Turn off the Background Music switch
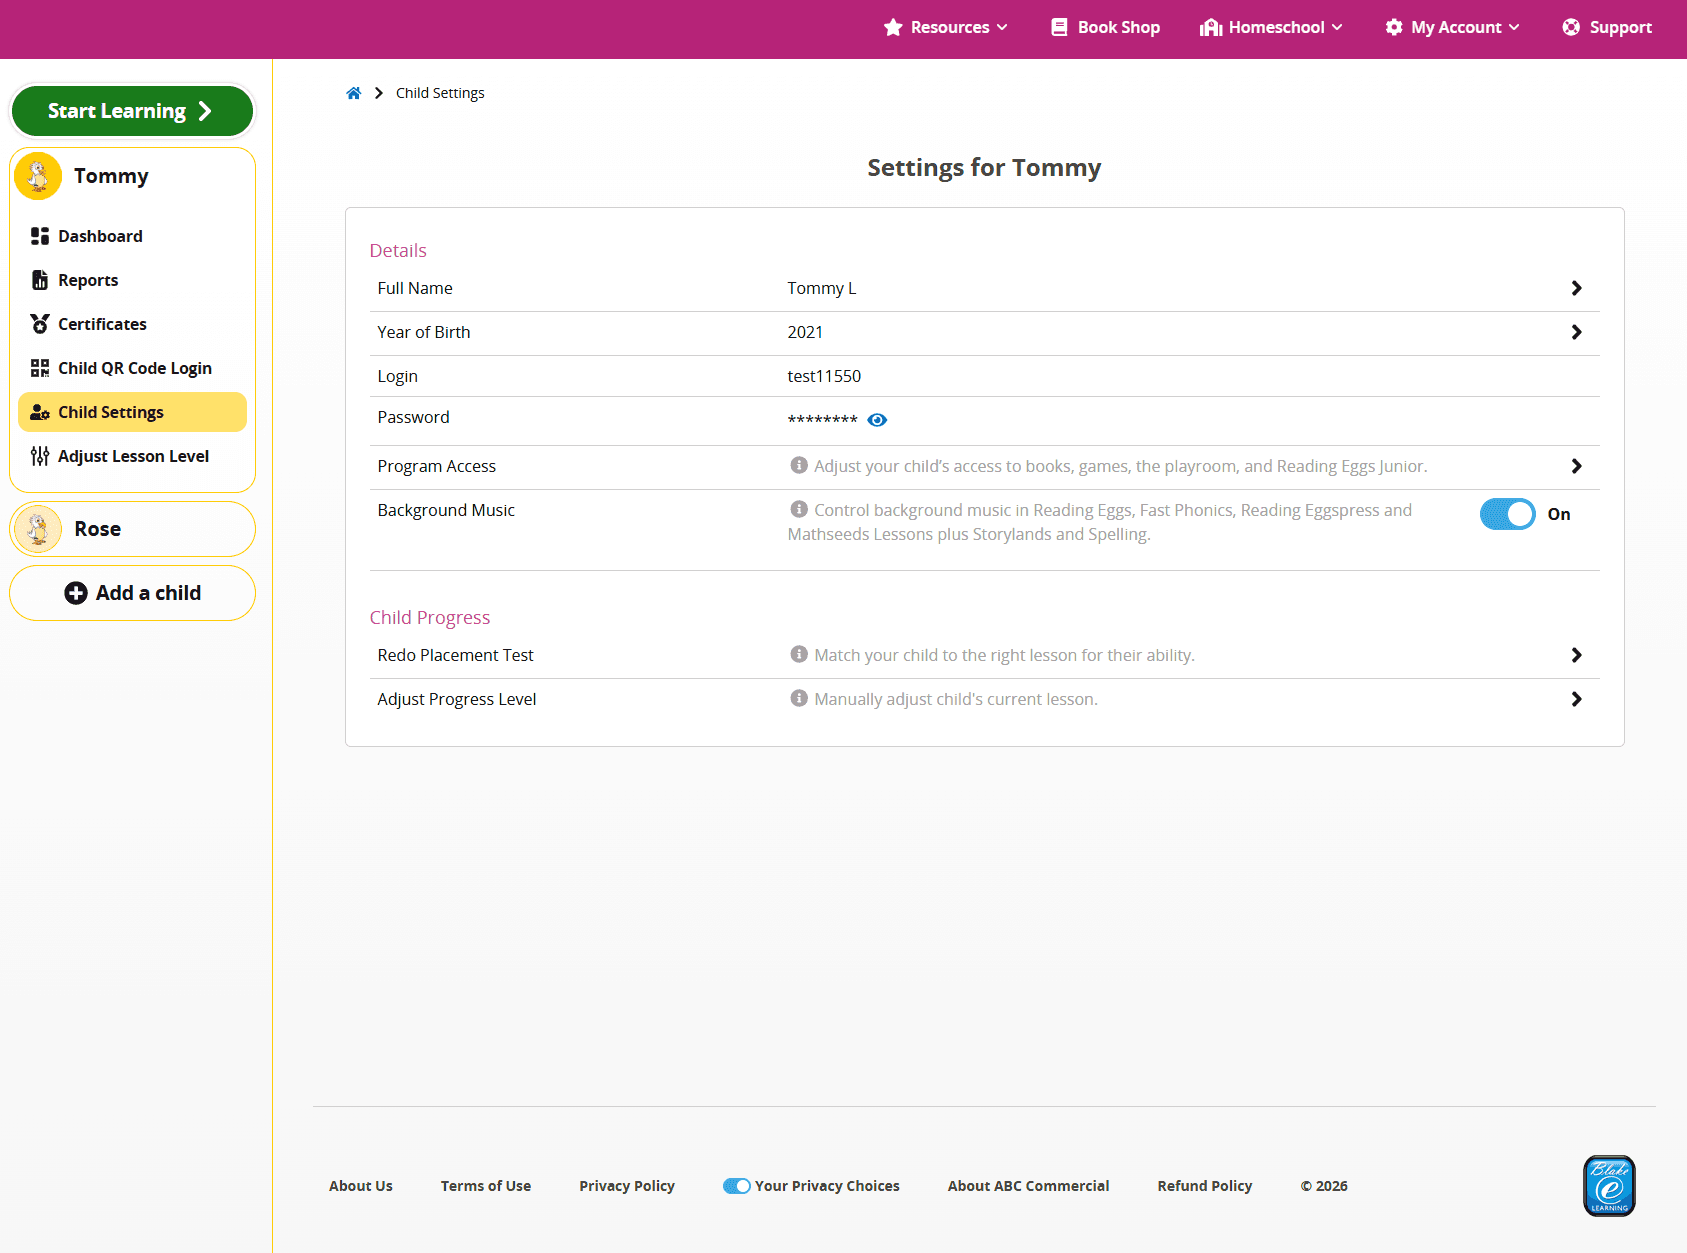 click(1507, 514)
